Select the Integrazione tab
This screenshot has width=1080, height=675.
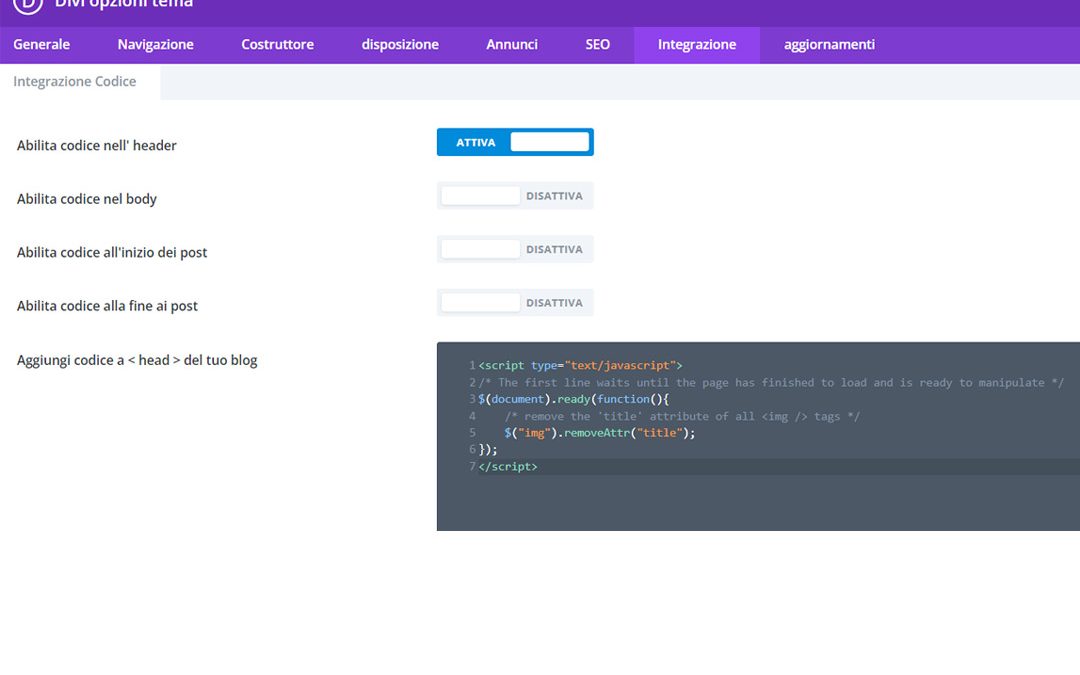(697, 45)
